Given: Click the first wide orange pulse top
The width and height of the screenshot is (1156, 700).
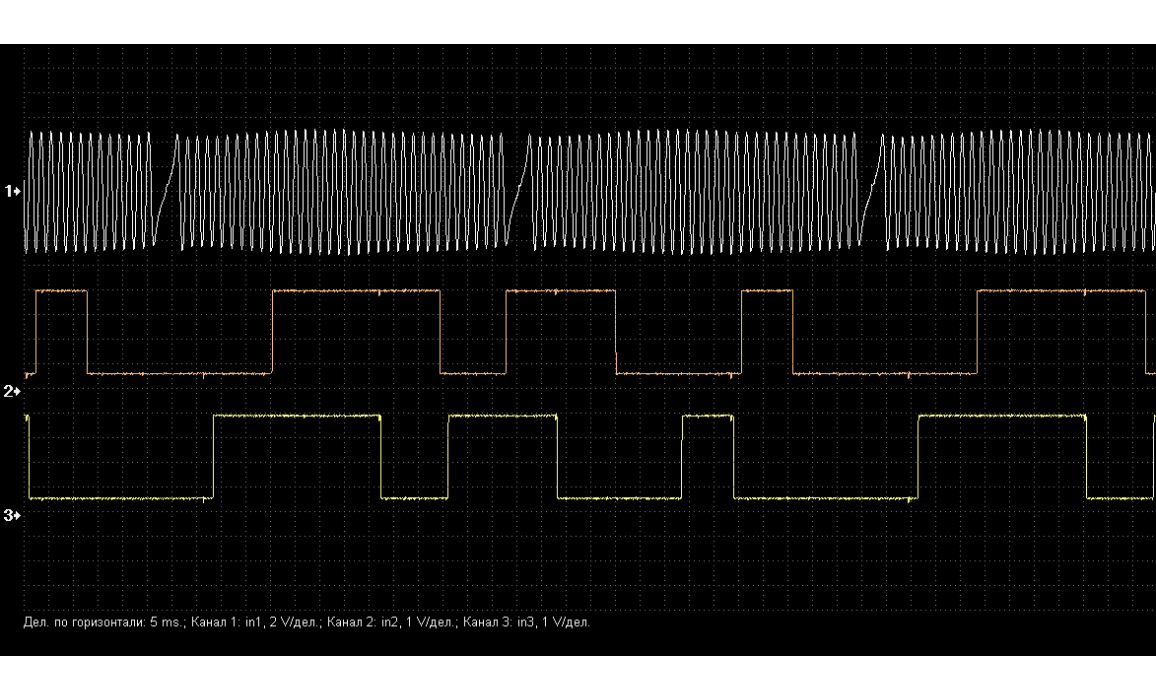Looking at the screenshot, I should 356,291.
